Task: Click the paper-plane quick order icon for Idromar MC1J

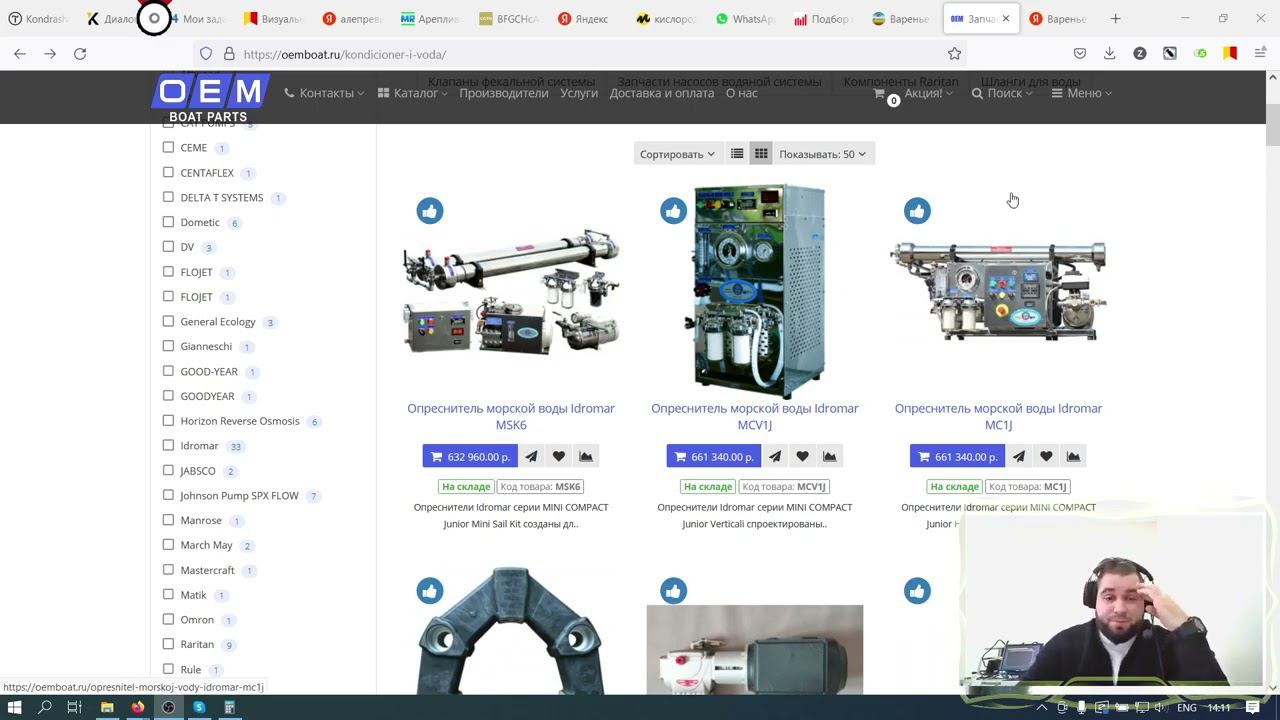Action: 1018,456
